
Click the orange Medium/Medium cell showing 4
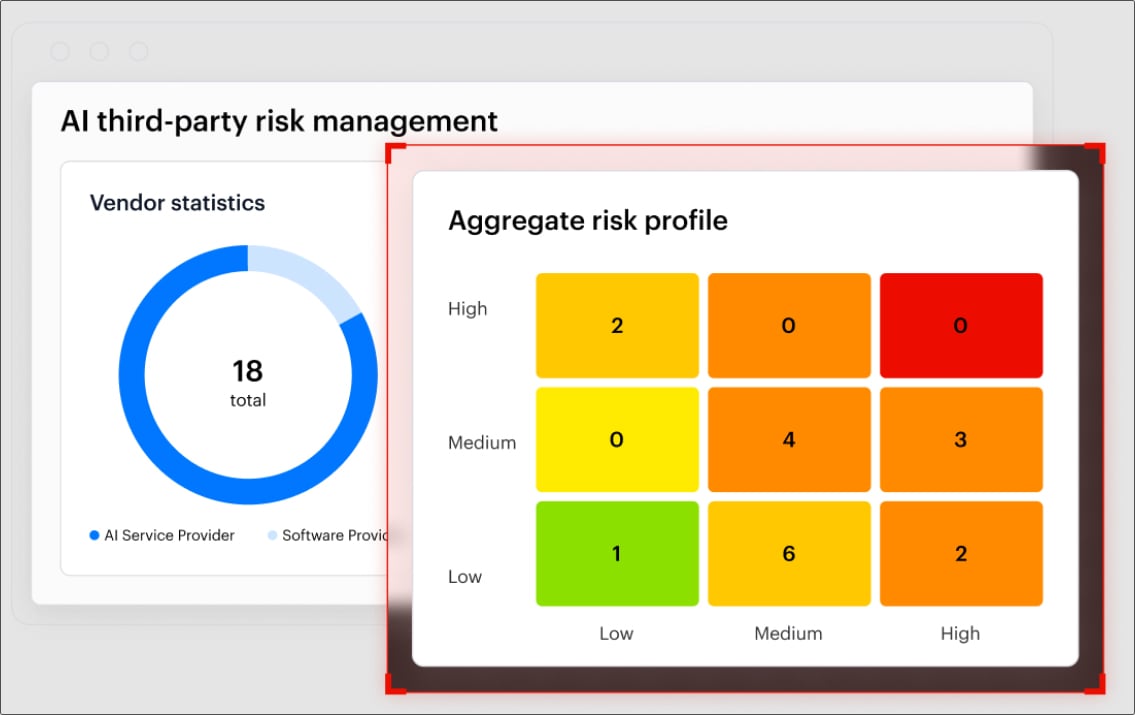[x=788, y=439]
